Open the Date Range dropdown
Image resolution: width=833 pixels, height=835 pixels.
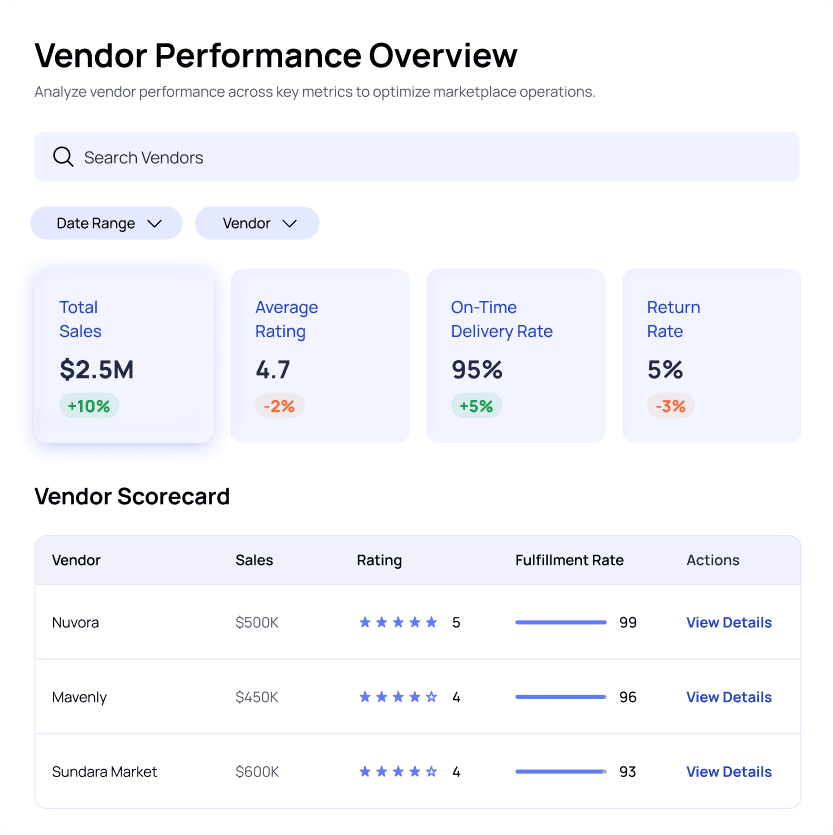coord(106,223)
